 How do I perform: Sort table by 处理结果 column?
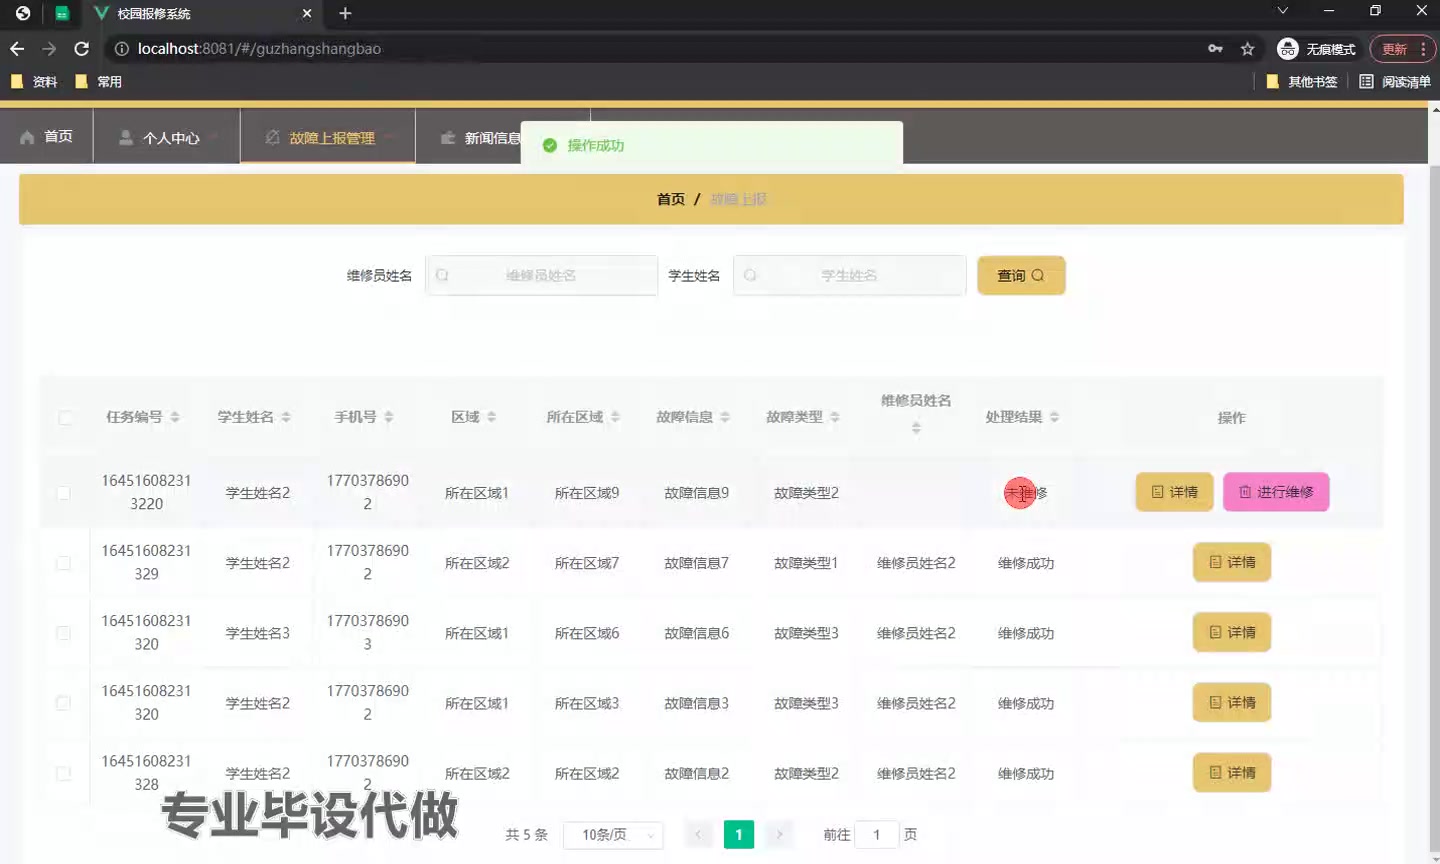(1055, 417)
